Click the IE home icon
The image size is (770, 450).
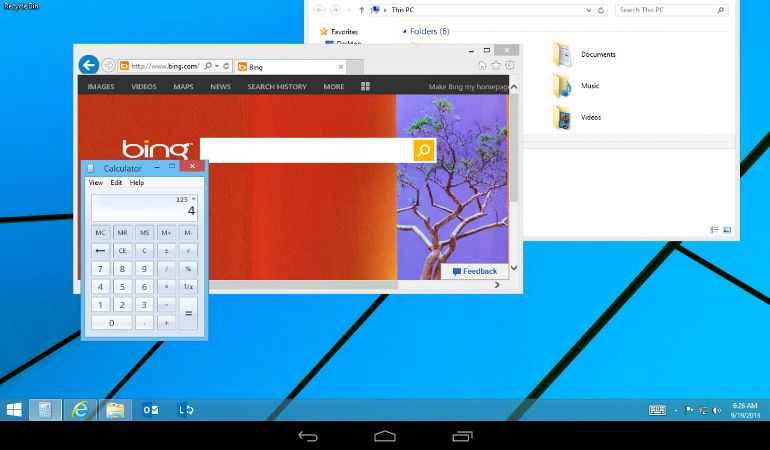(x=483, y=66)
